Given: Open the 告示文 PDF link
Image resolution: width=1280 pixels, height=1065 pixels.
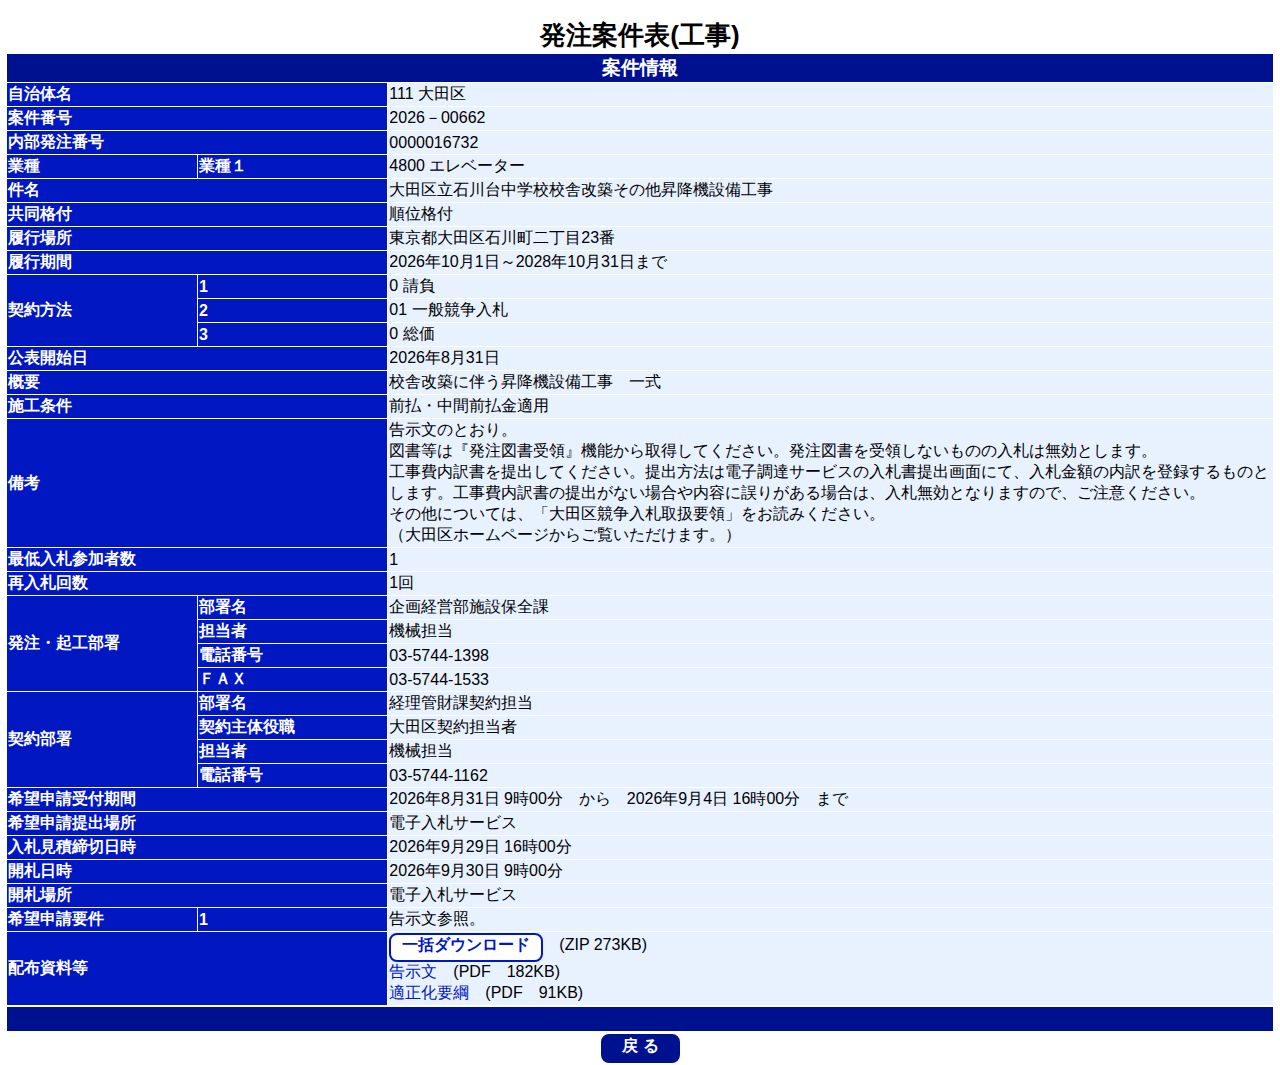Looking at the screenshot, I should pyautogui.click(x=413, y=972).
